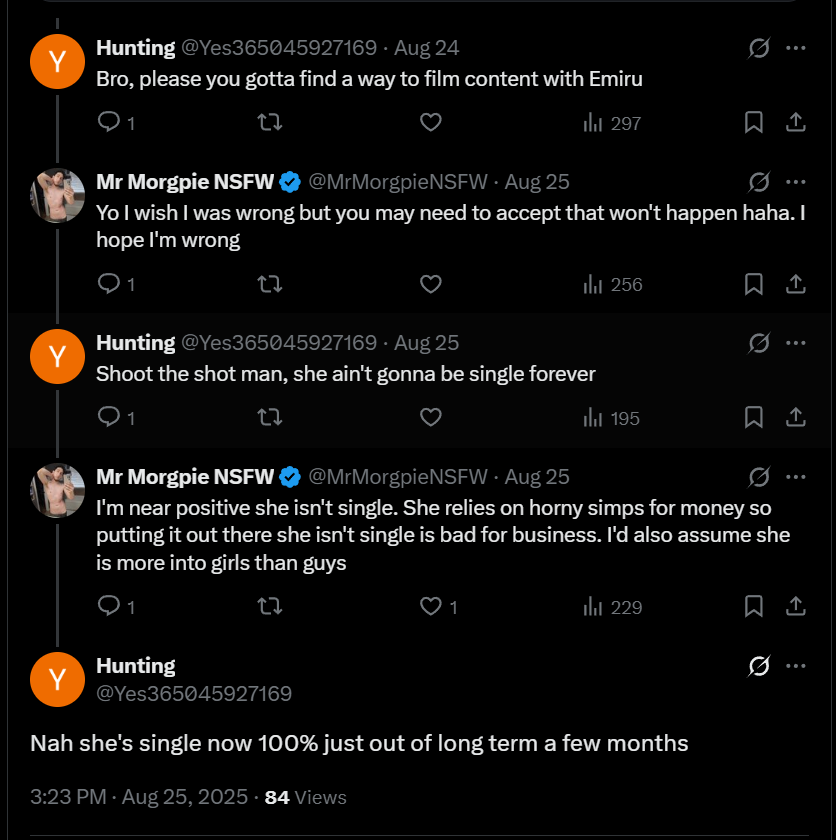Expand options for 'Shoot the shot' tweet

click(796, 343)
